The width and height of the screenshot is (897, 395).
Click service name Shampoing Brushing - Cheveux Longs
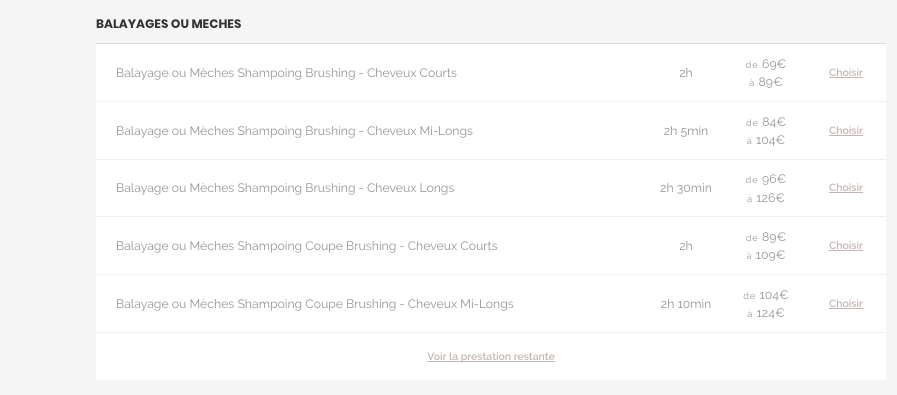tap(285, 188)
